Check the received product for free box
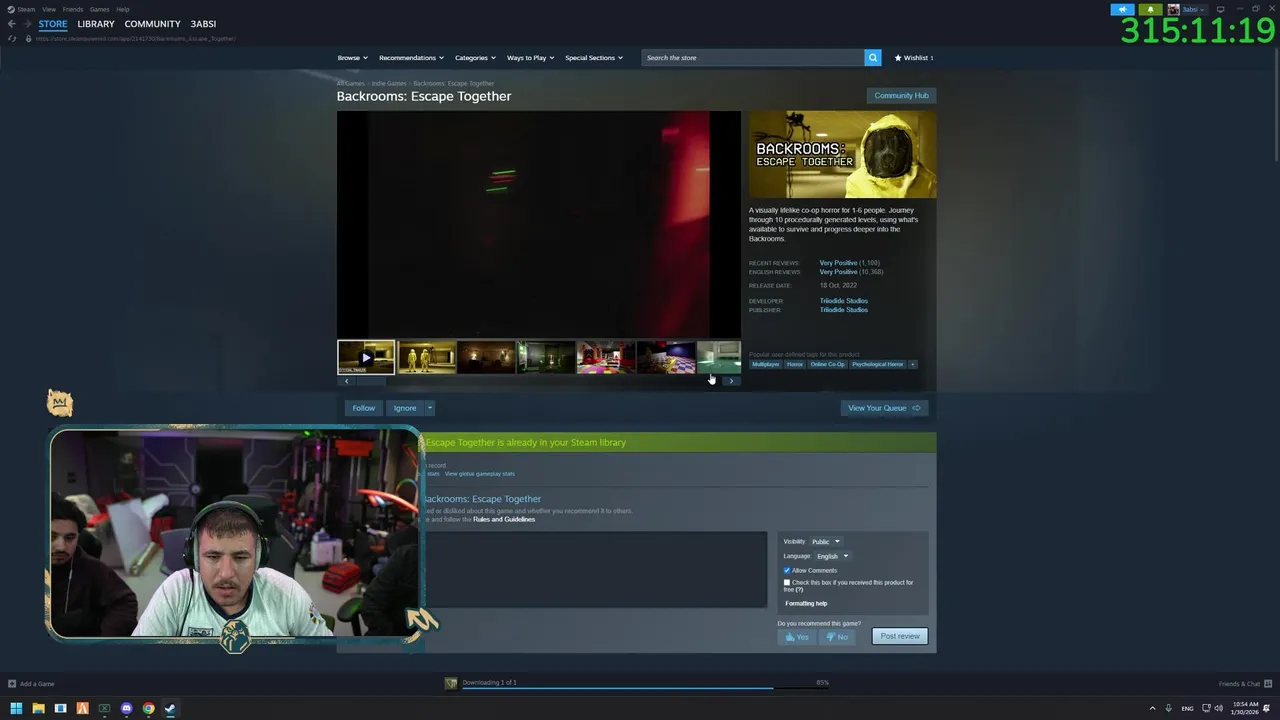 click(x=787, y=582)
